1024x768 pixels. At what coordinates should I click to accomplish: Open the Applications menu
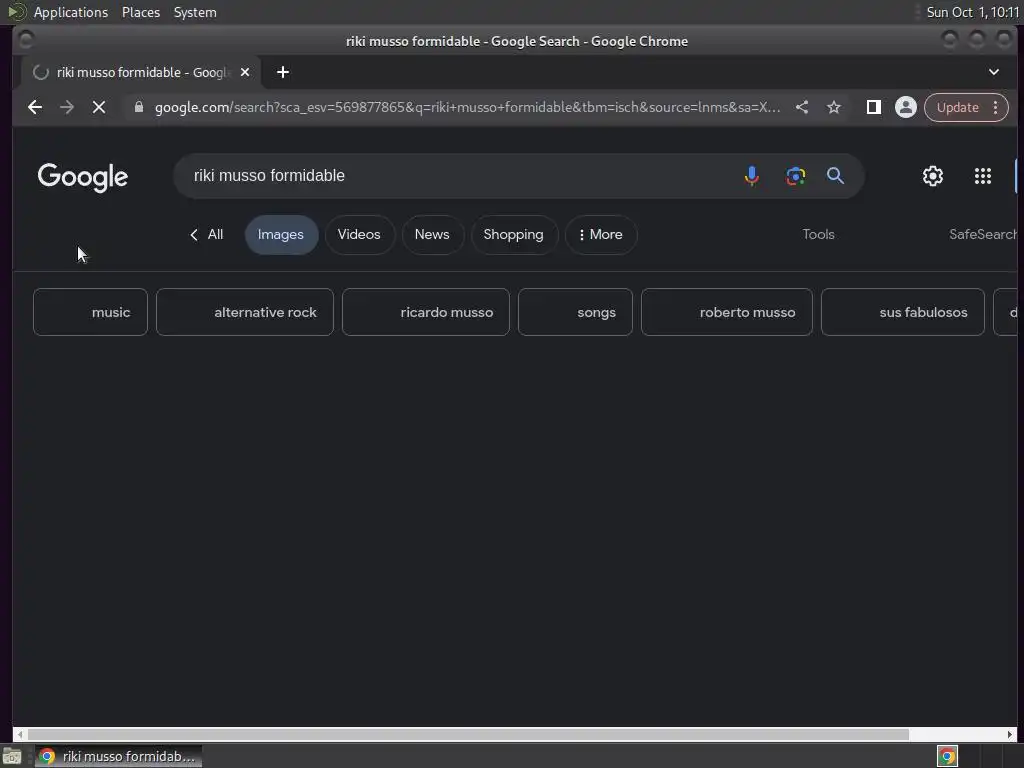tap(71, 12)
